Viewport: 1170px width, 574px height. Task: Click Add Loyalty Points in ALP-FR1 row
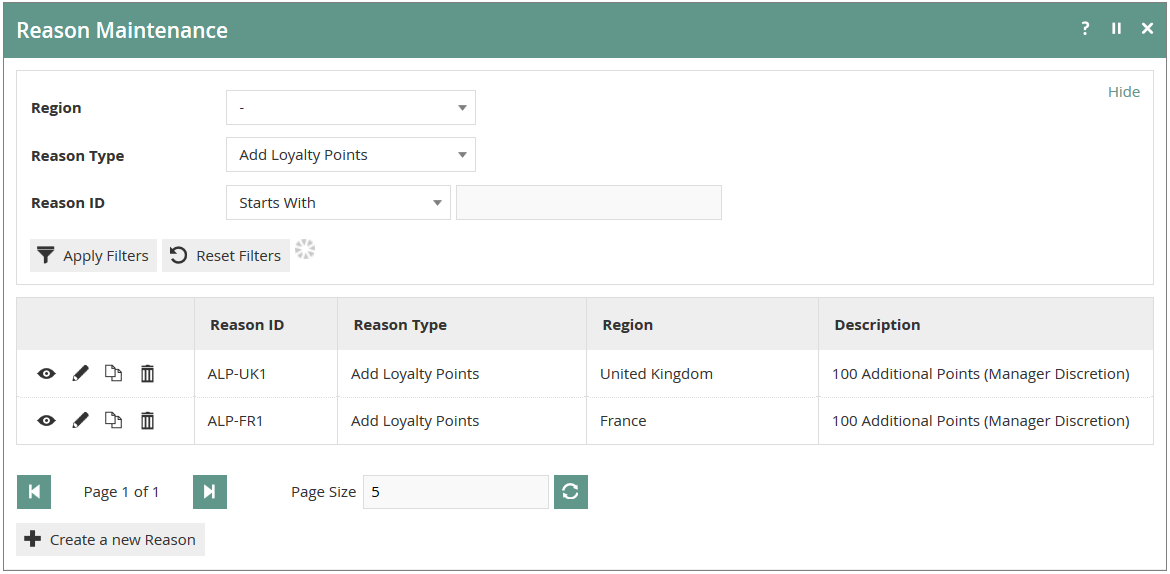click(462, 421)
